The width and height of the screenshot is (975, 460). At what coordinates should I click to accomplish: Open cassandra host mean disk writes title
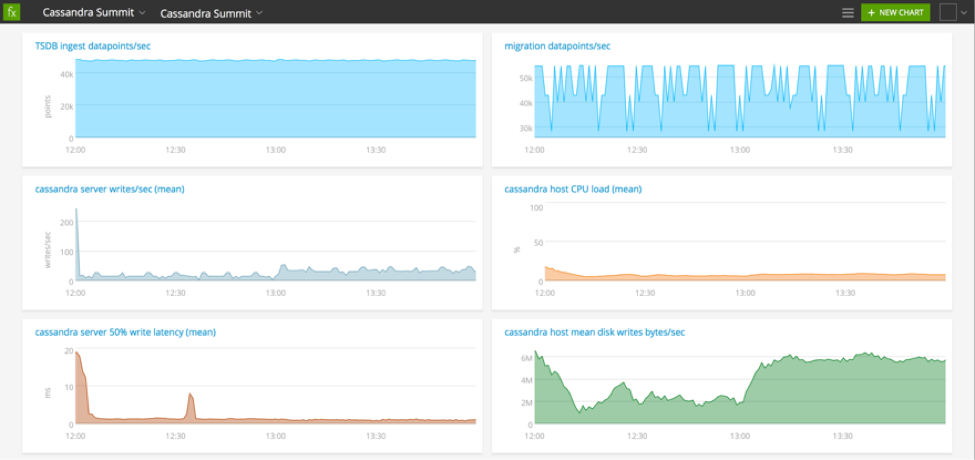[x=594, y=333]
